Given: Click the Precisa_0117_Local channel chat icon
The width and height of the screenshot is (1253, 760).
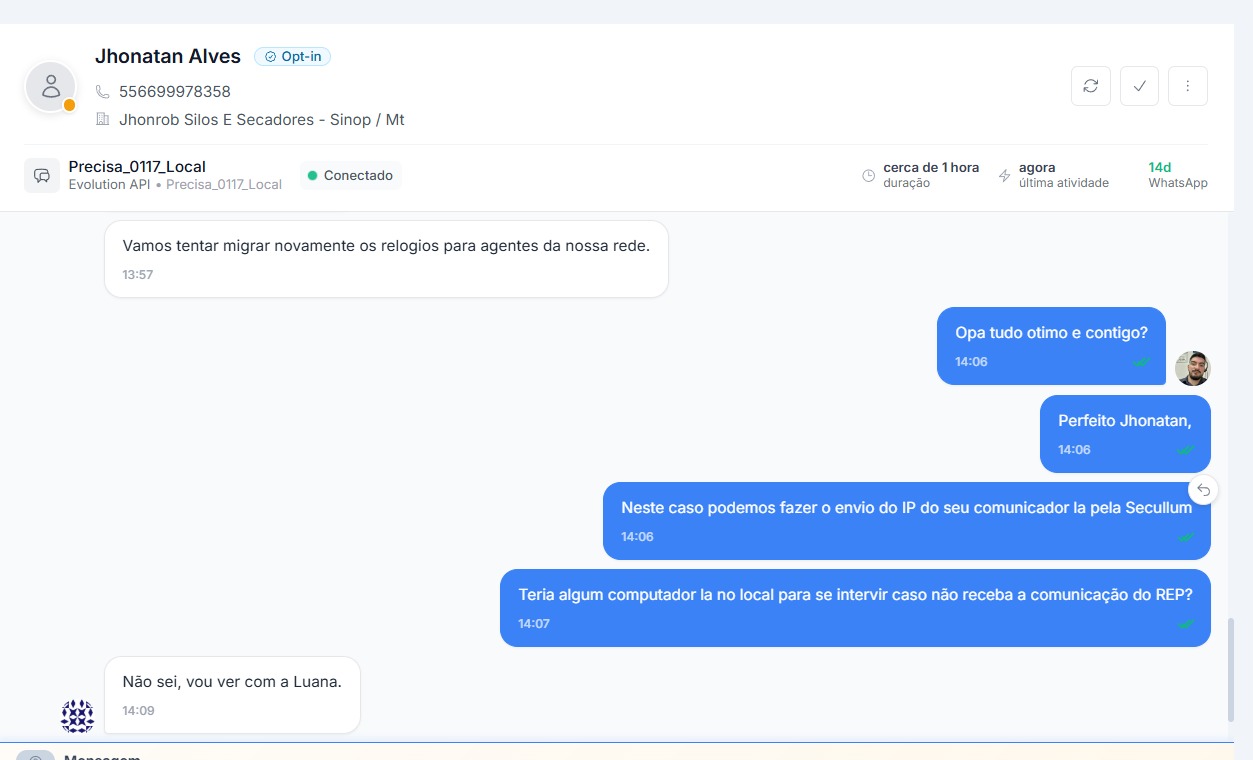Looking at the screenshot, I should [x=42, y=175].
